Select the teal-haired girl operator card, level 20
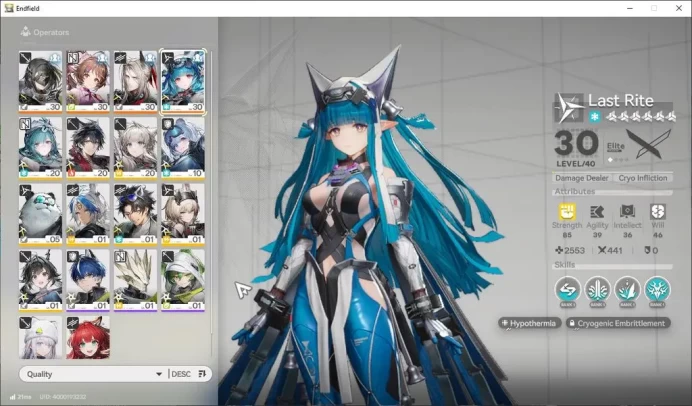Viewport: 692px width, 406px height. pyautogui.click(x=40, y=148)
